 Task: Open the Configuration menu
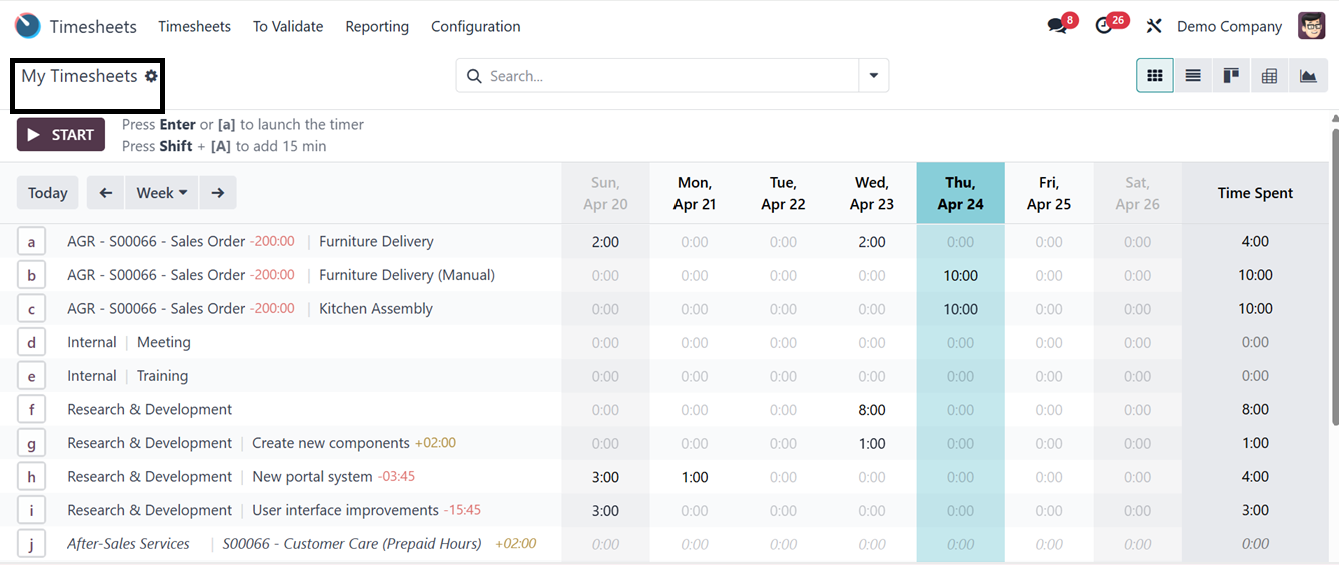click(475, 26)
